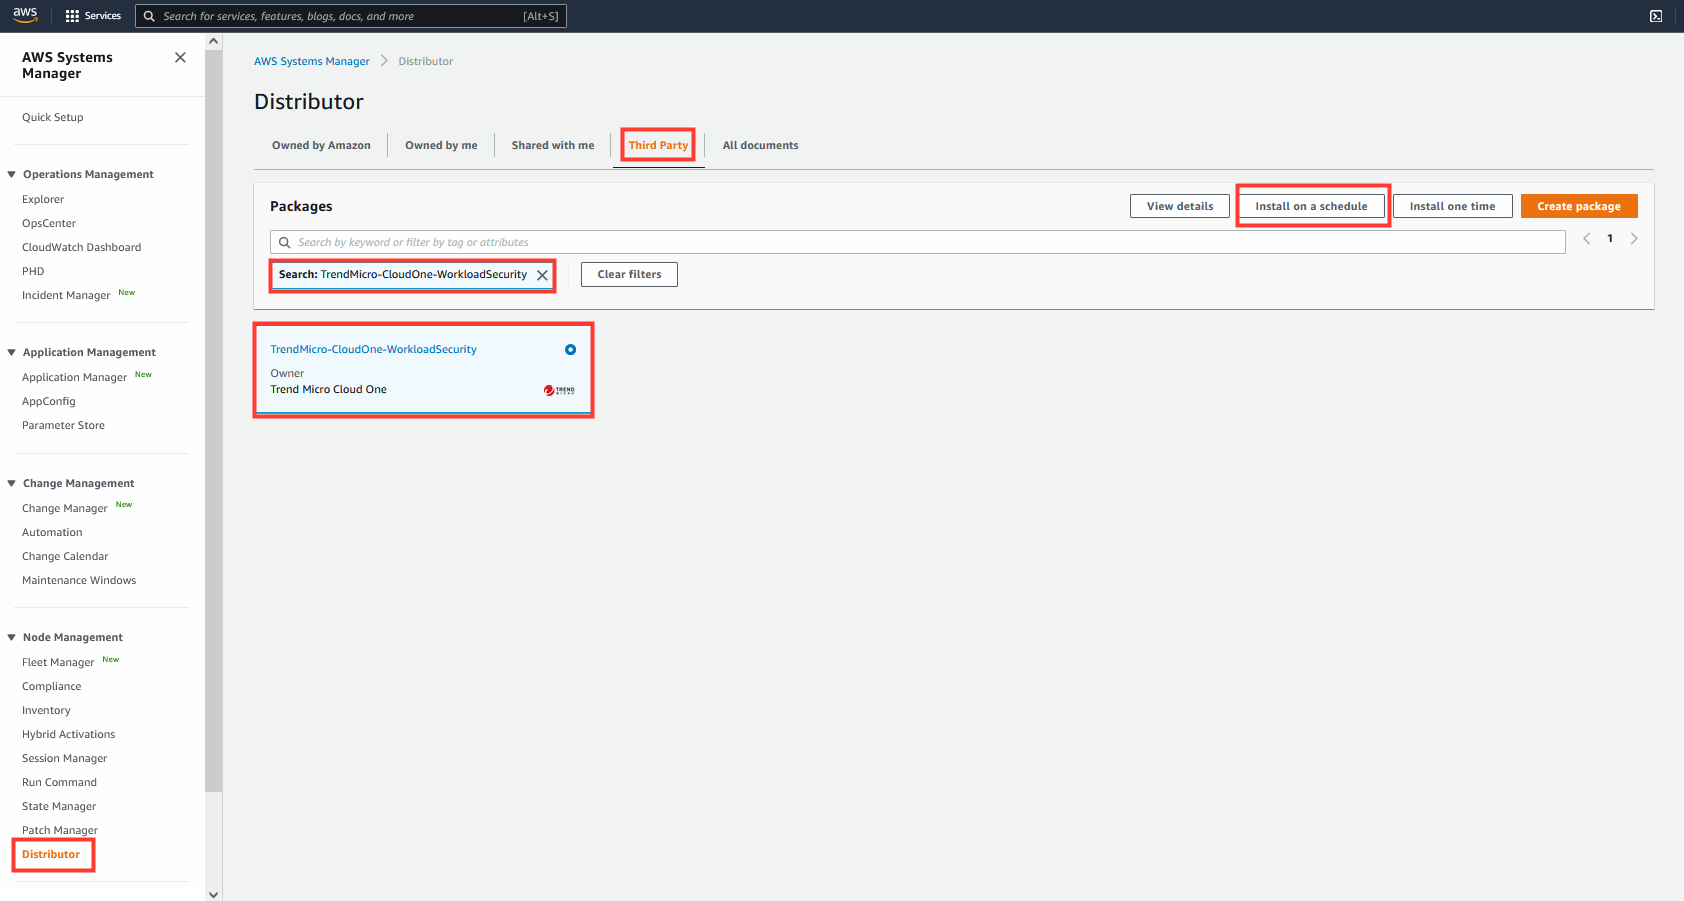Click Install one time button
1684x901 pixels.
(1452, 206)
